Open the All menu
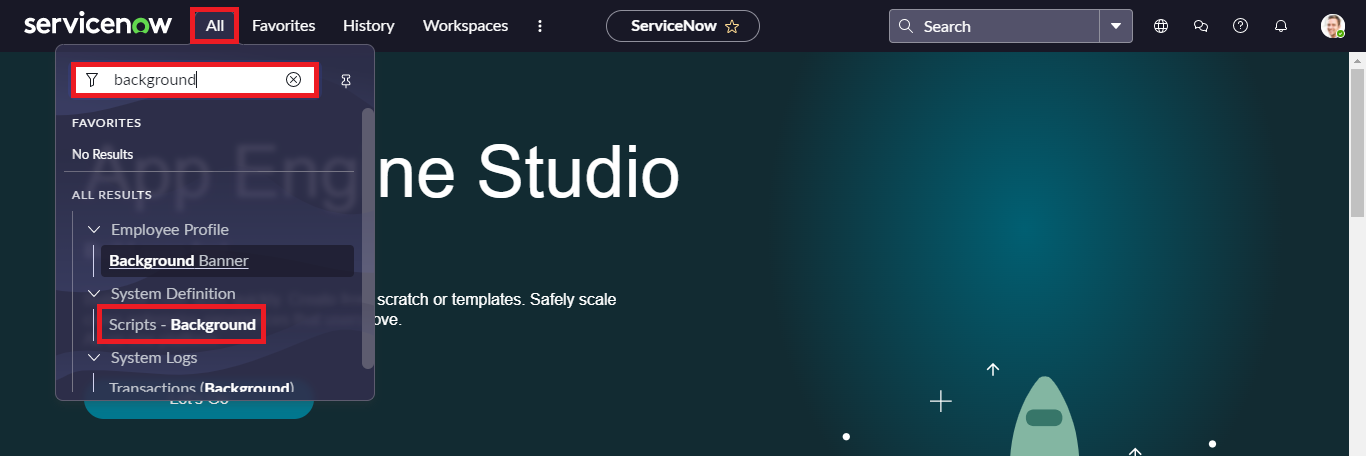1366x456 pixels. (215, 26)
